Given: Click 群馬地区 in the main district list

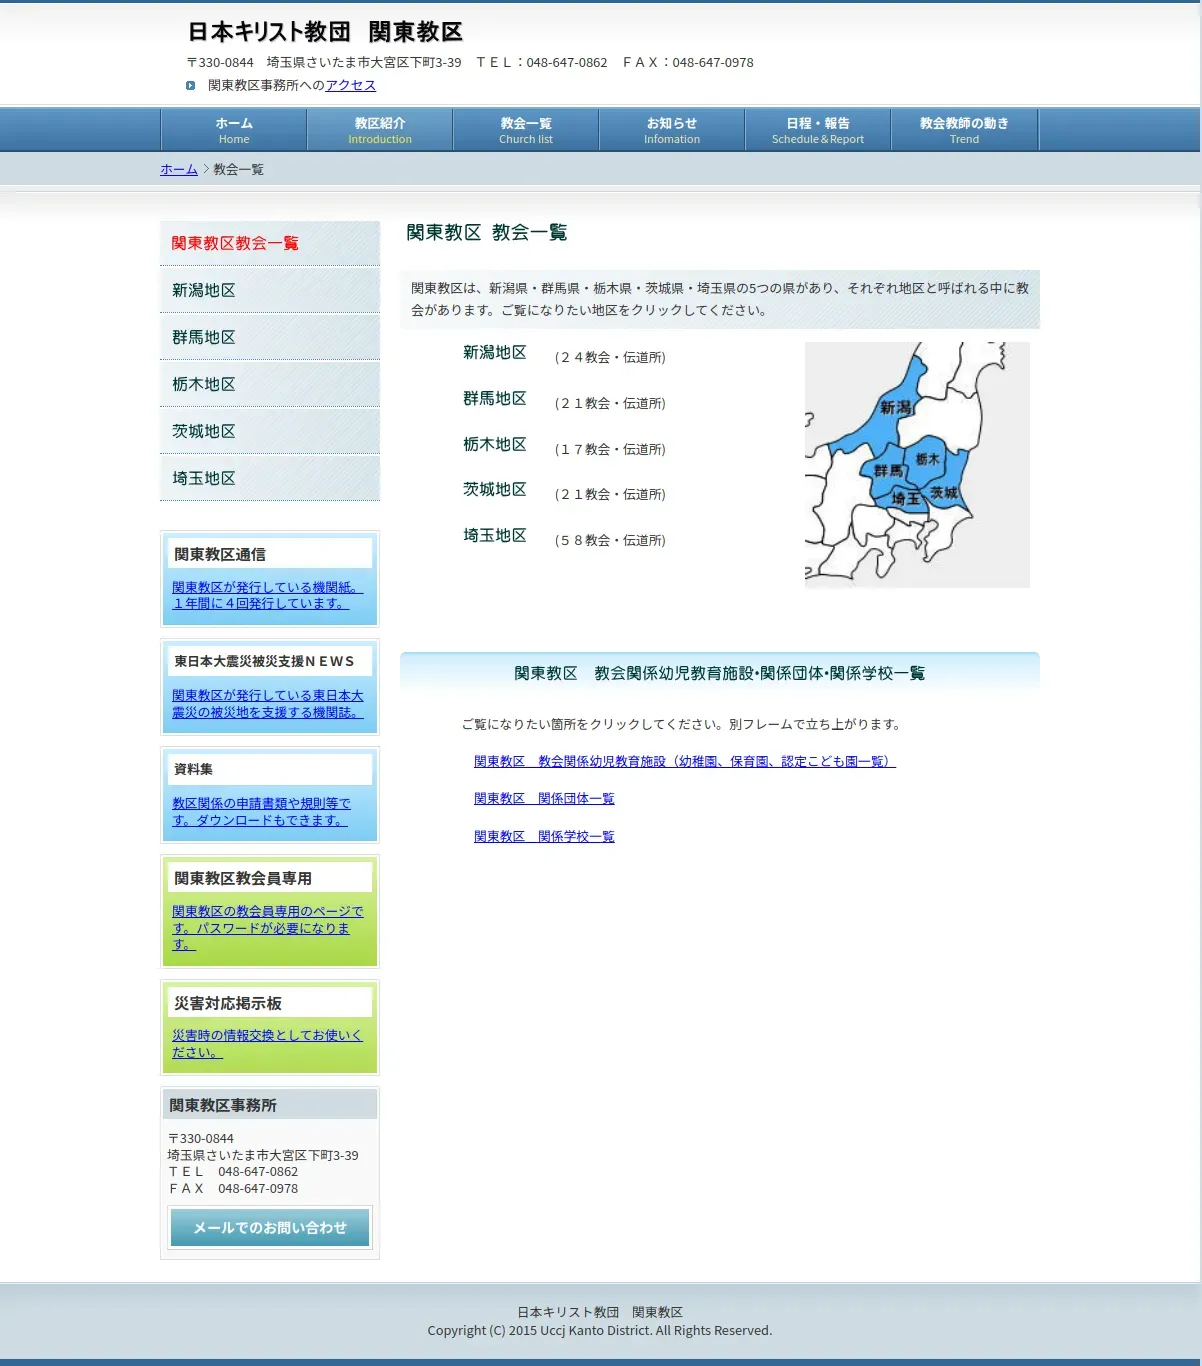Looking at the screenshot, I should click(494, 399).
